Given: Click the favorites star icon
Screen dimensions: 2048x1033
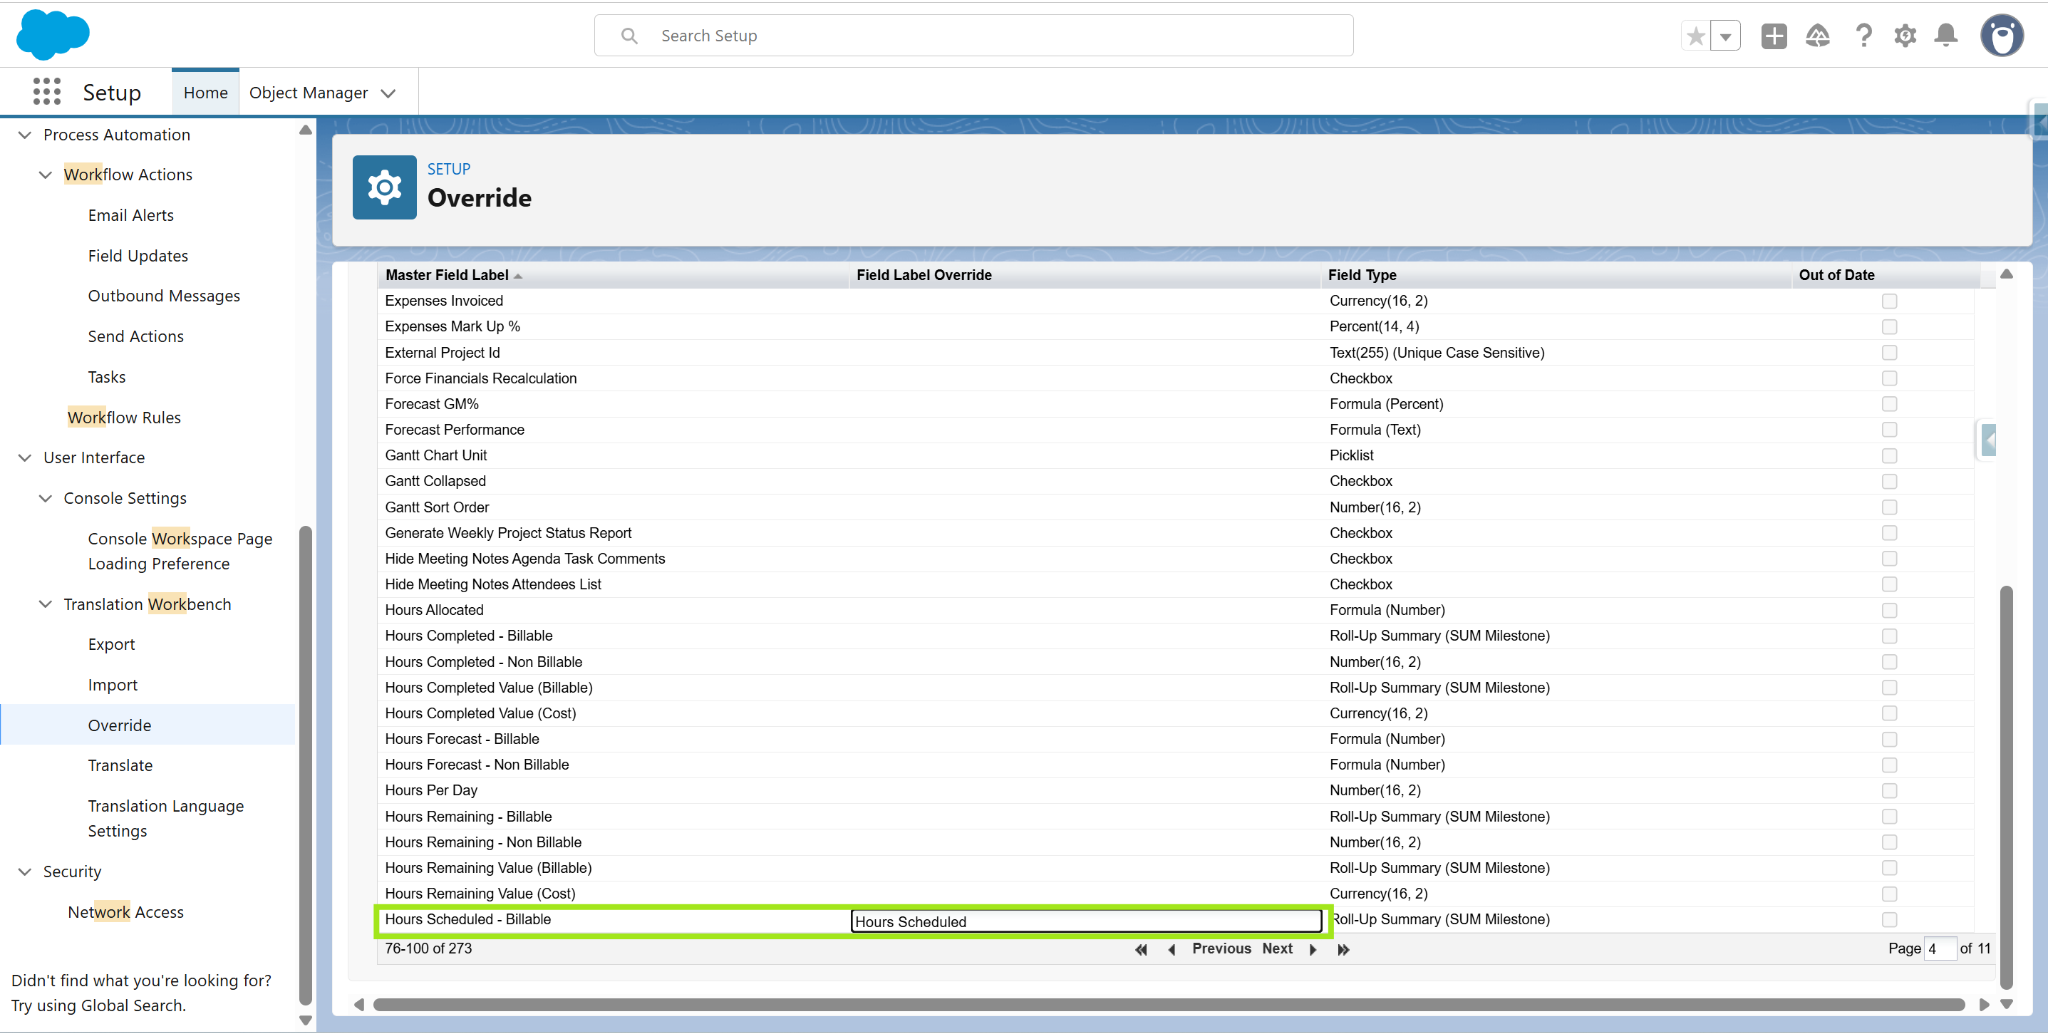Looking at the screenshot, I should (1696, 37).
